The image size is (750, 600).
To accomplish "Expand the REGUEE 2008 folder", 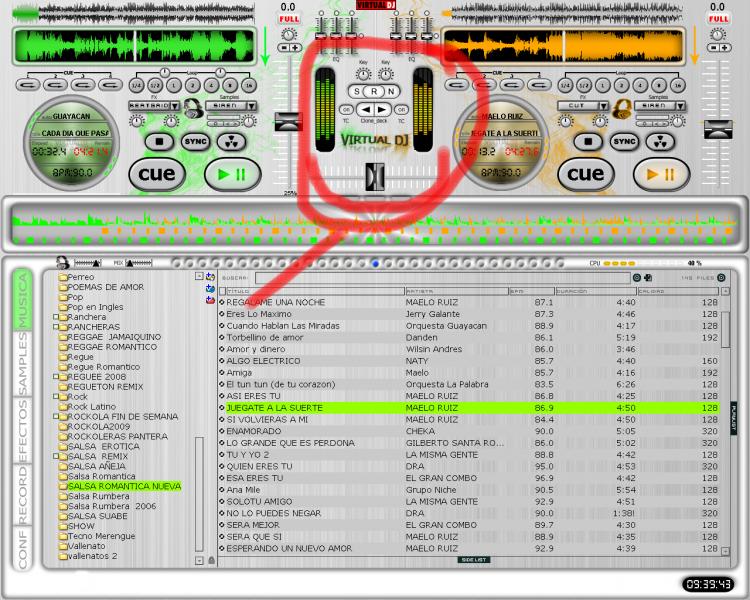I will click(x=56, y=377).
